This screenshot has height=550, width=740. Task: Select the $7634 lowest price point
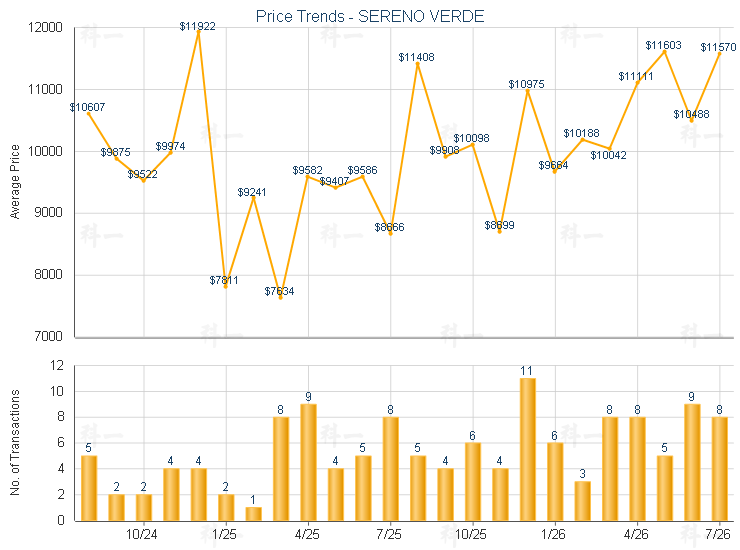[x=280, y=297]
